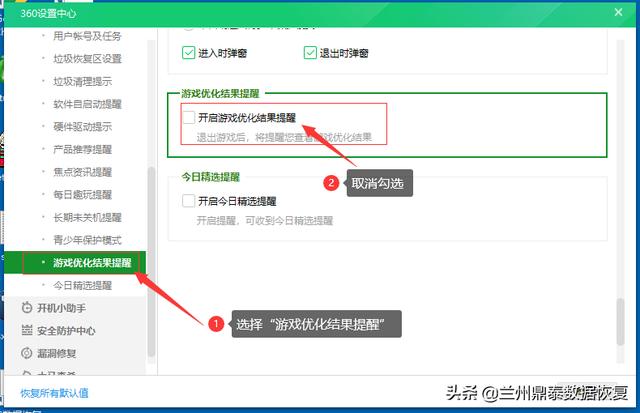Click the sidebar vertical scrollbar

(x=151, y=260)
